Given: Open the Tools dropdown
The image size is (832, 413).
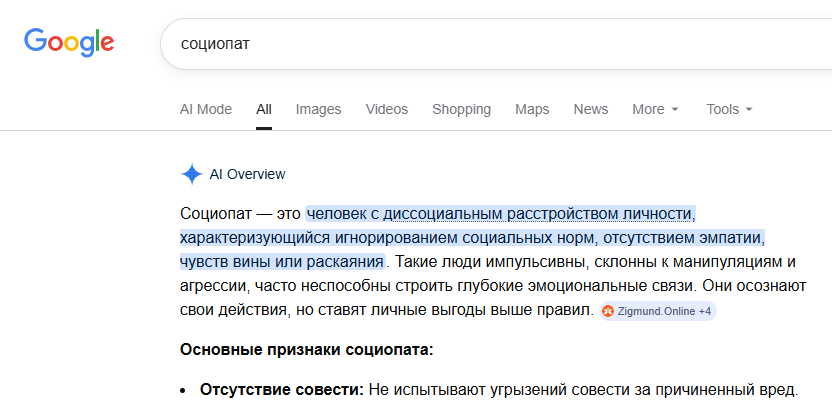Looking at the screenshot, I should [729, 109].
